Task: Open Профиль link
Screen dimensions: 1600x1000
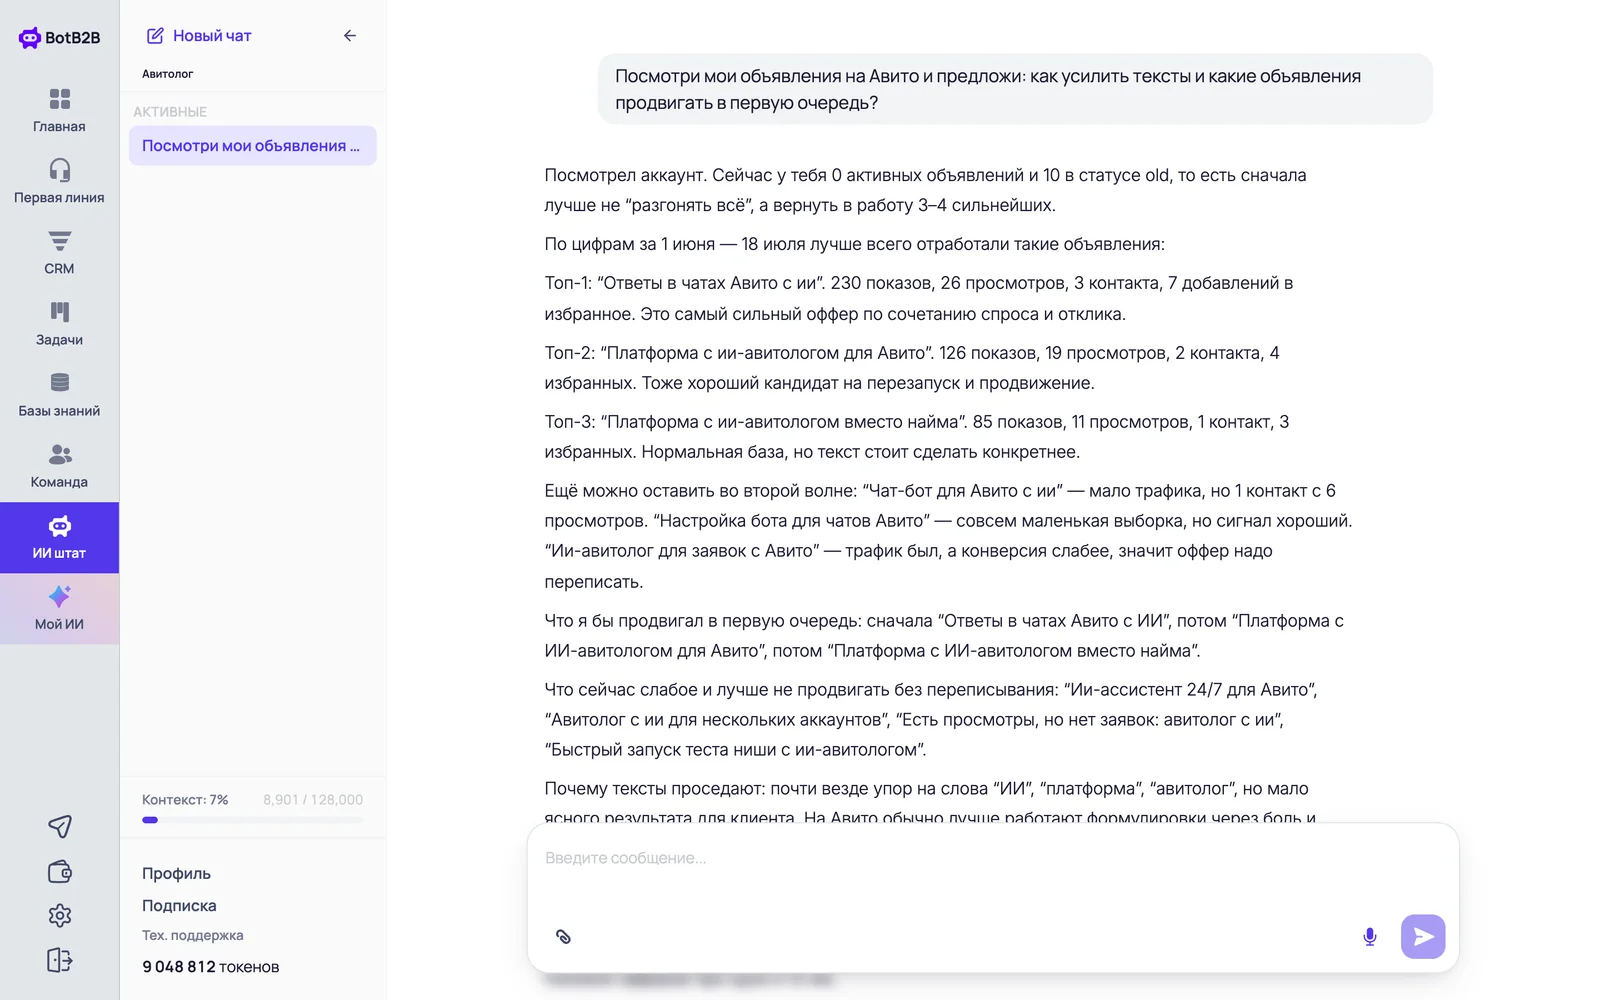Action: click(176, 873)
